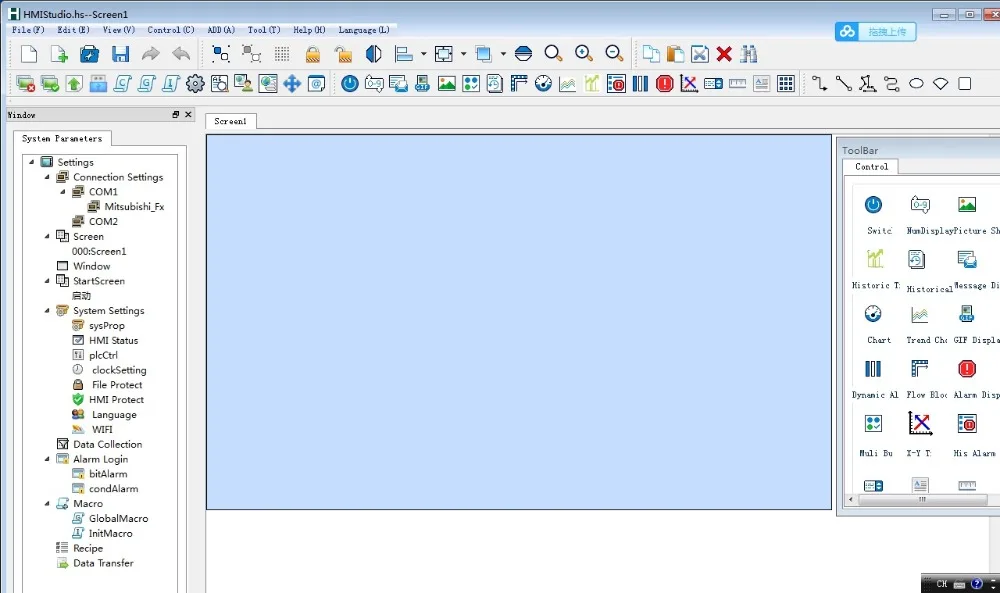Click the ToolBar panel horizontal scrollbar
This screenshot has width=1000, height=593.
pyautogui.click(x=923, y=500)
